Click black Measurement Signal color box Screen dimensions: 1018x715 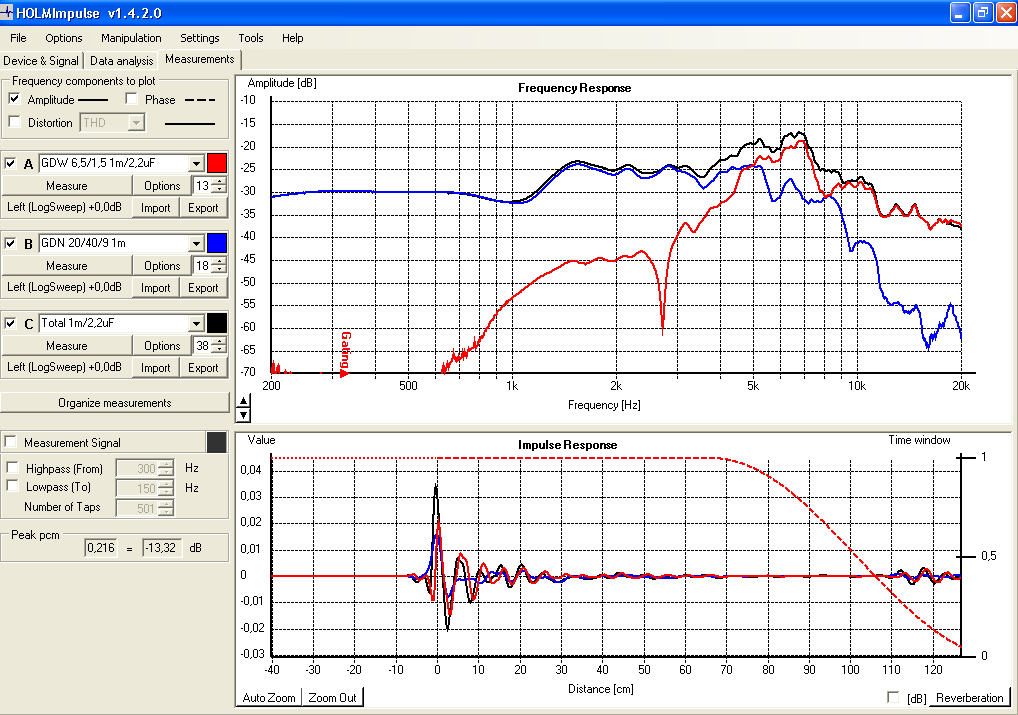coord(217,442)
